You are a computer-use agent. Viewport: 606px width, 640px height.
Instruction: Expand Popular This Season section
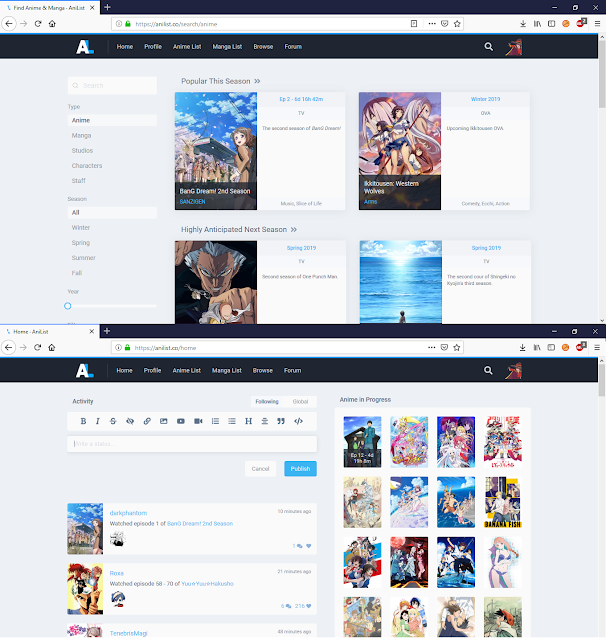[x=221, y=81]
